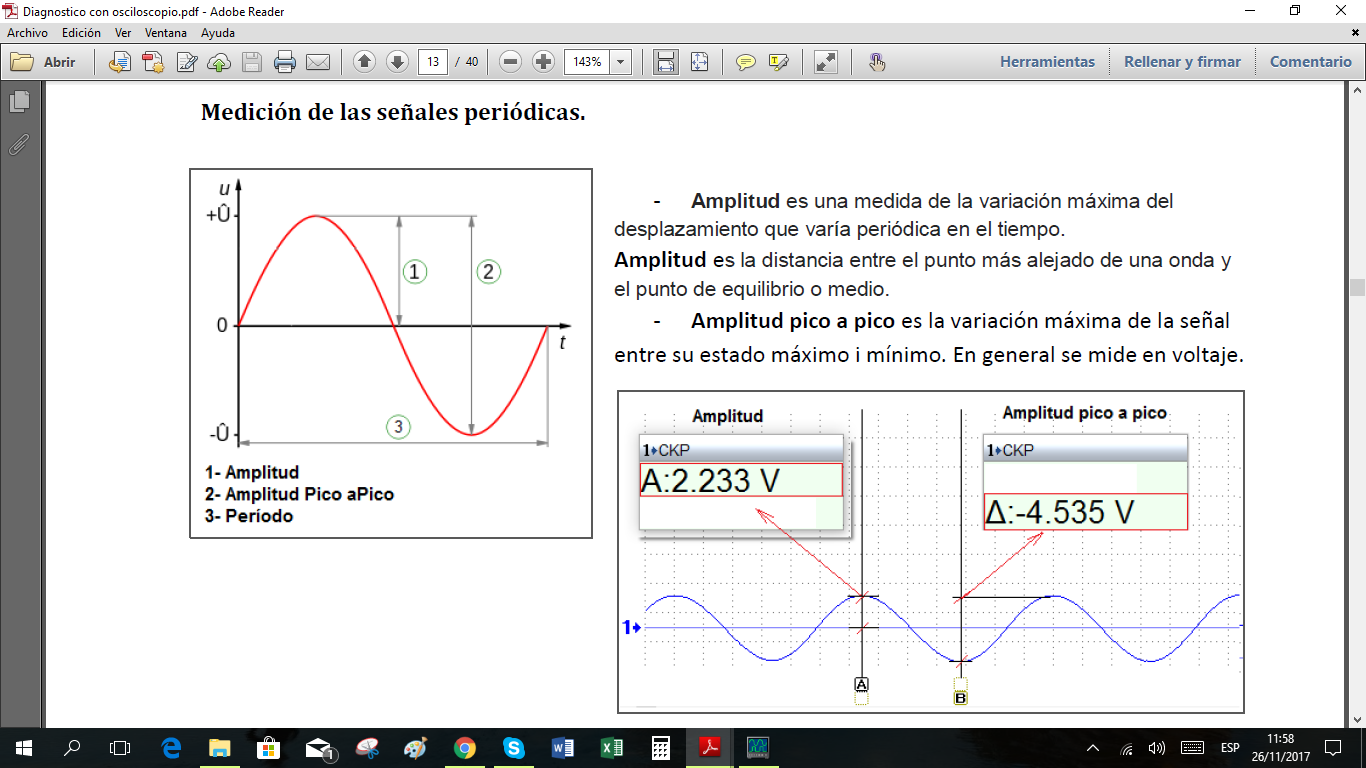
Task: Switch to the Comentario panel
Action: [x=1309, y=61]
